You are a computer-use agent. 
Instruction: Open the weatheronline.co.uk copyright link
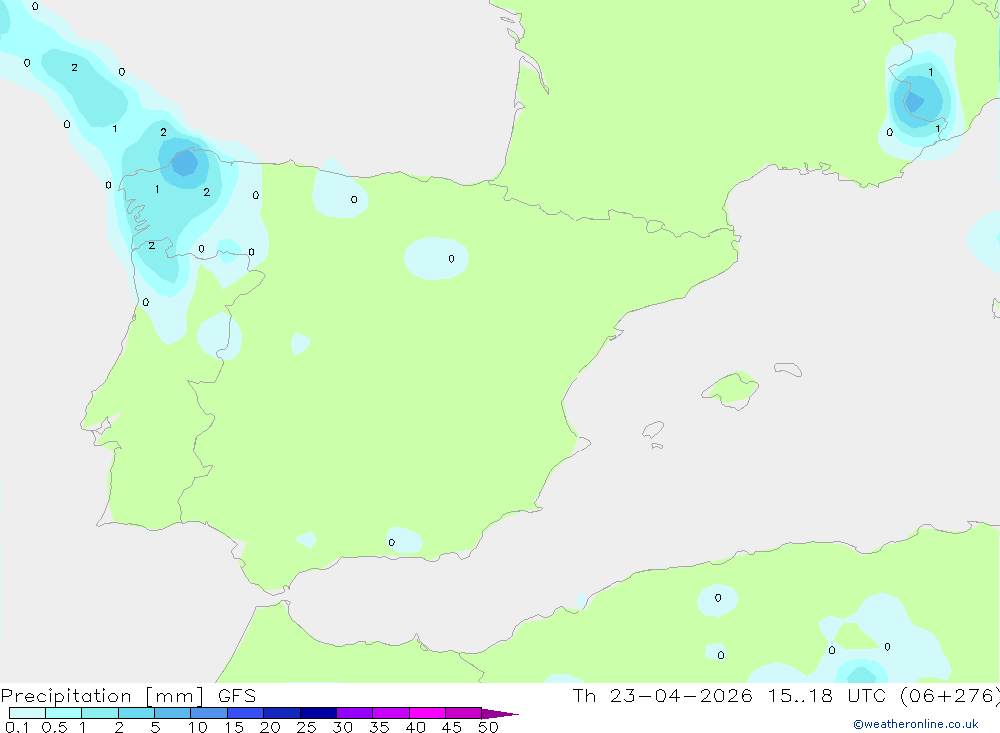point(916,724)
